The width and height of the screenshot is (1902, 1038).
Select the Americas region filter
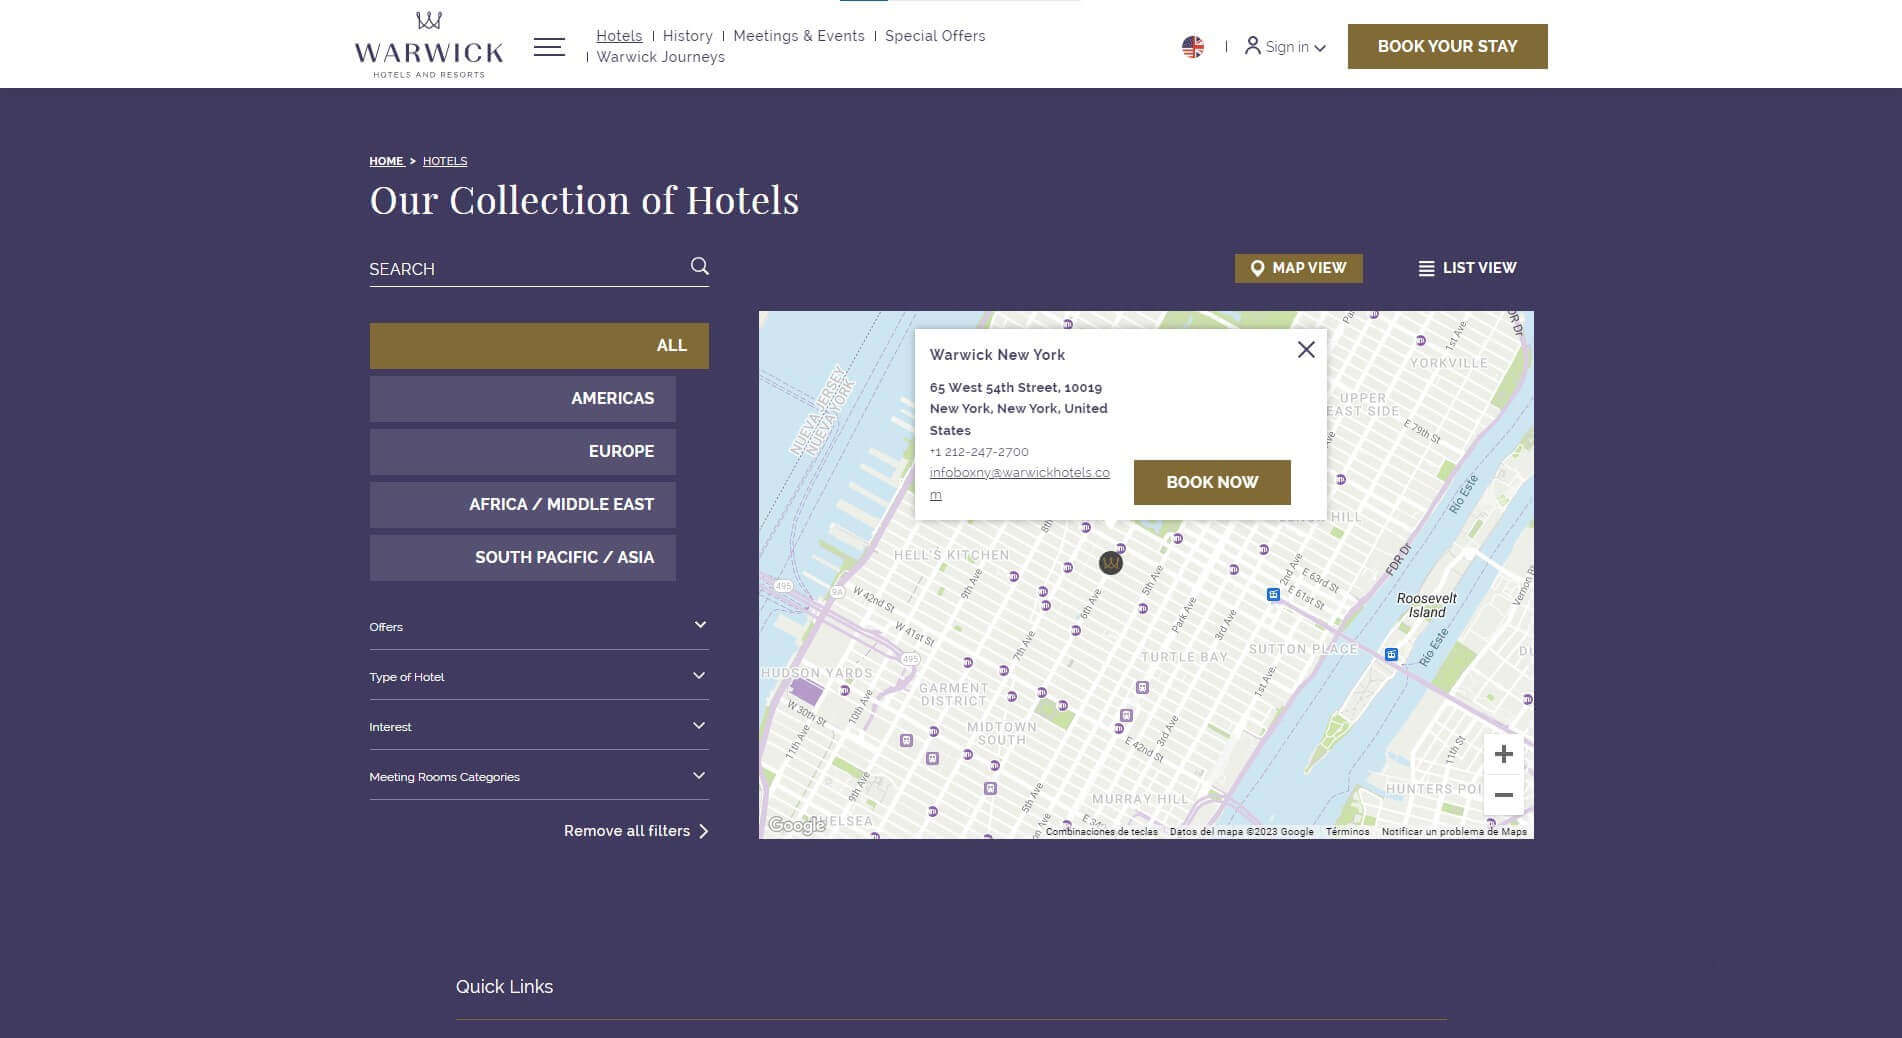pyautogui.click(x=522, y=399)
